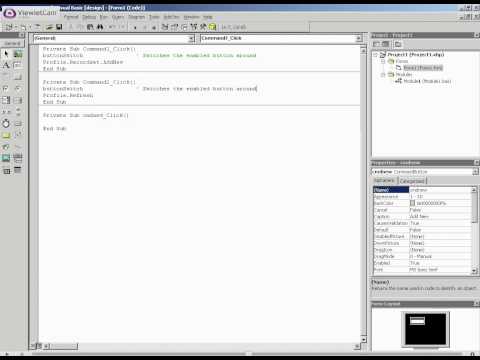Select the Data control tool
This screenshot has height=360, width=480.
[x=18, y=158]
